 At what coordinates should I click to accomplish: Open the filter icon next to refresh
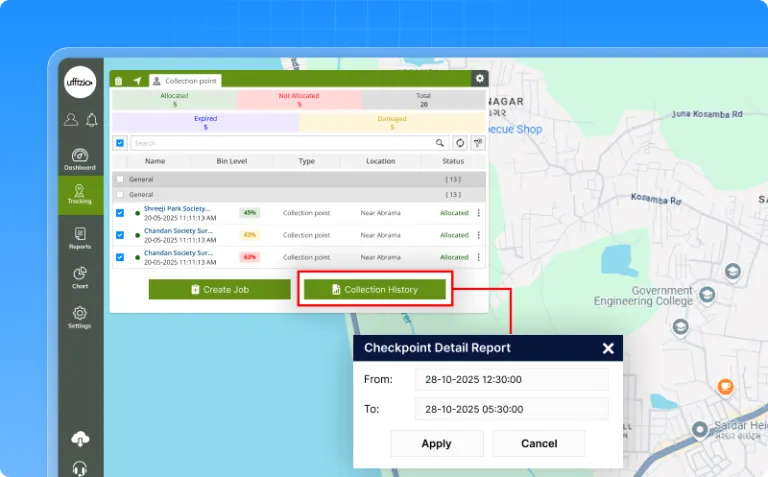(x=477, y=143)
